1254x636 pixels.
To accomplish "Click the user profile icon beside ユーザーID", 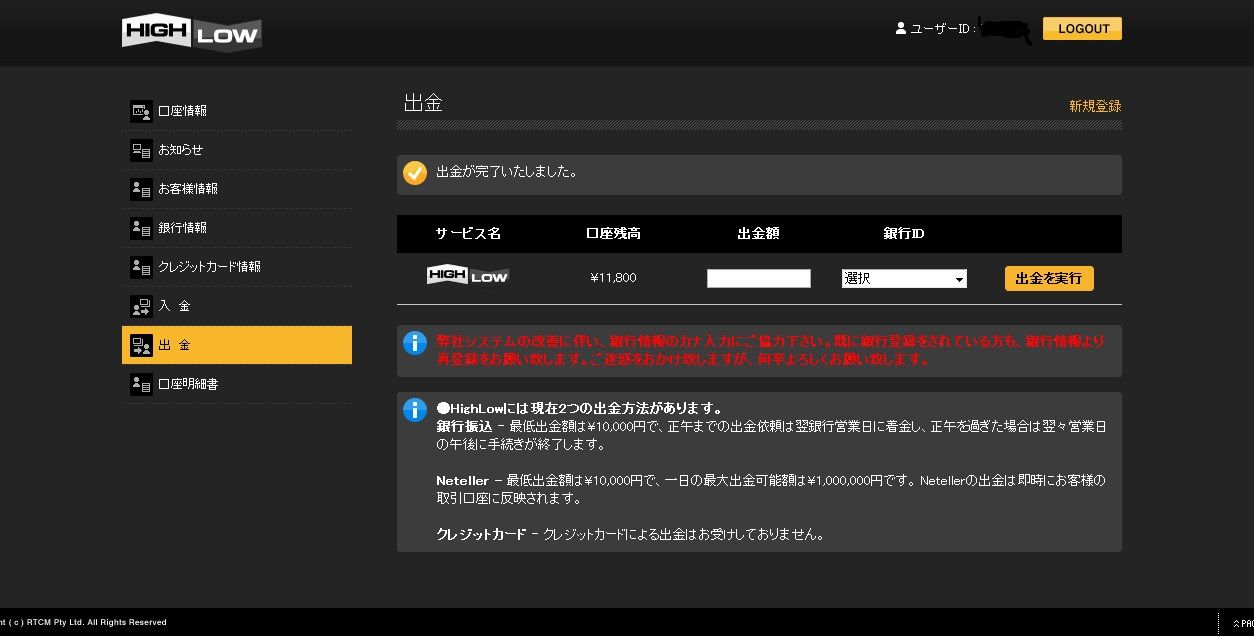I will 900,29.
